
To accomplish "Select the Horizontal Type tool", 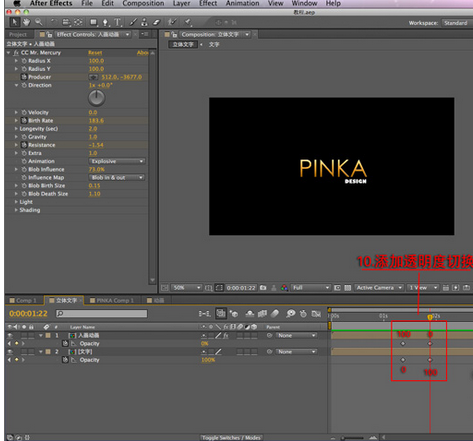I will (x=117, y=22).
